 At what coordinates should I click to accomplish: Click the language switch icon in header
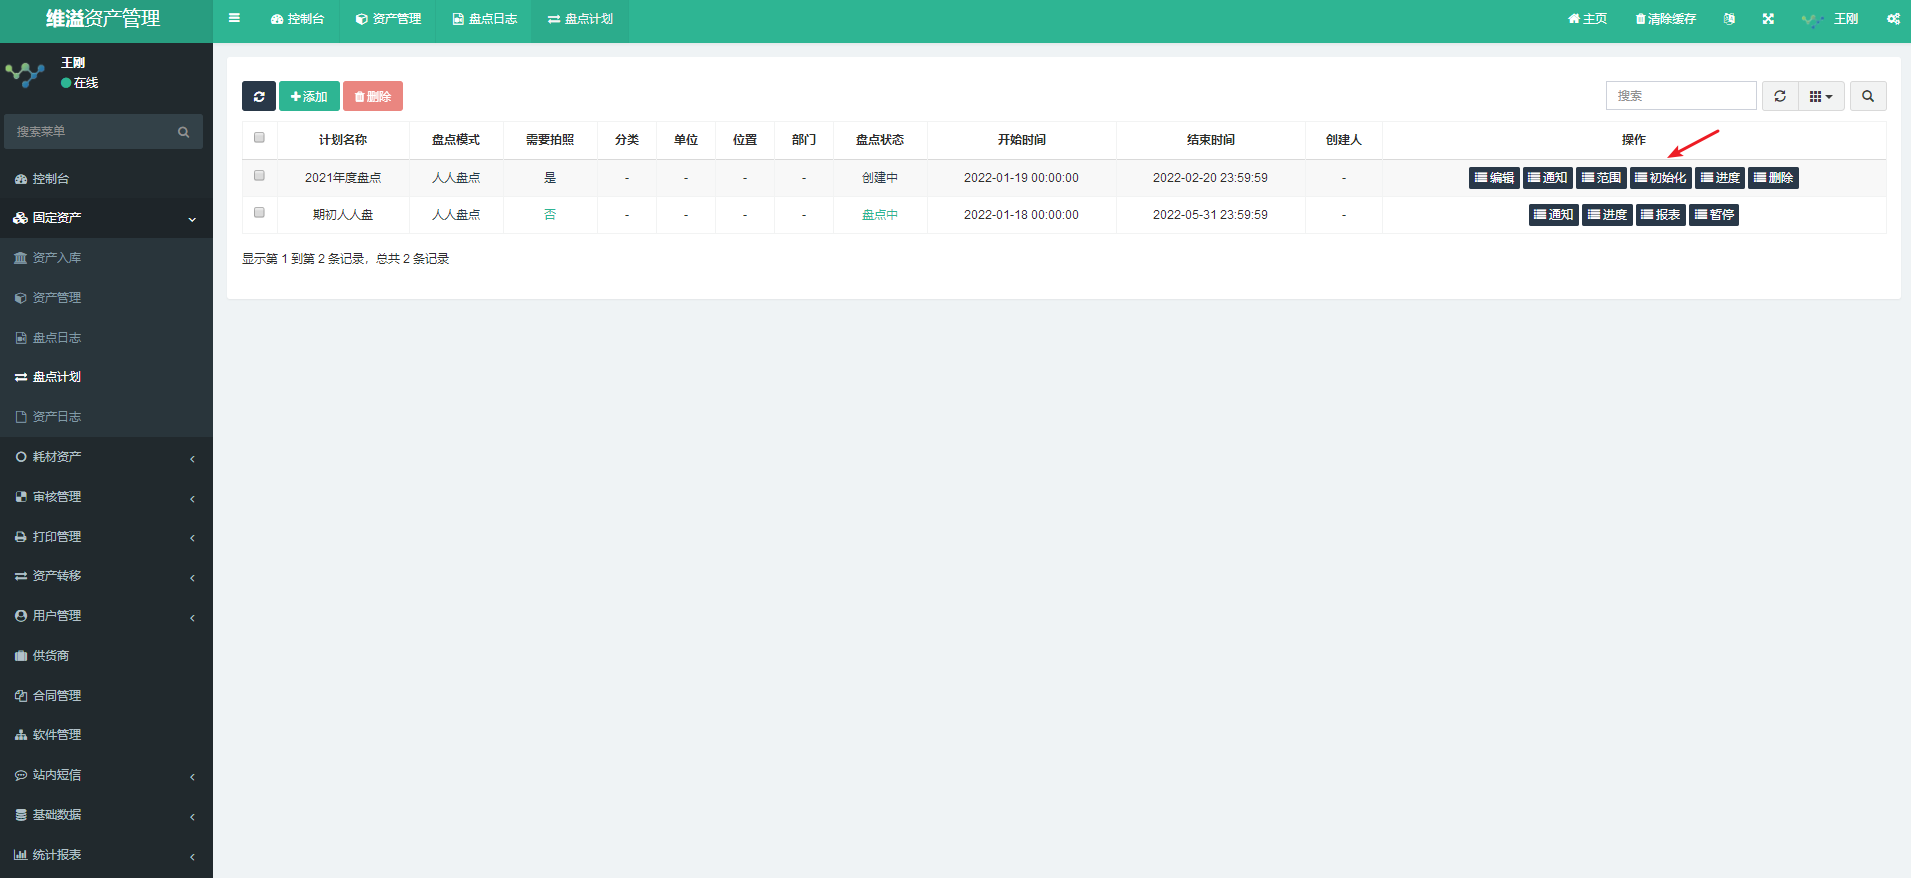point(1729,19)
